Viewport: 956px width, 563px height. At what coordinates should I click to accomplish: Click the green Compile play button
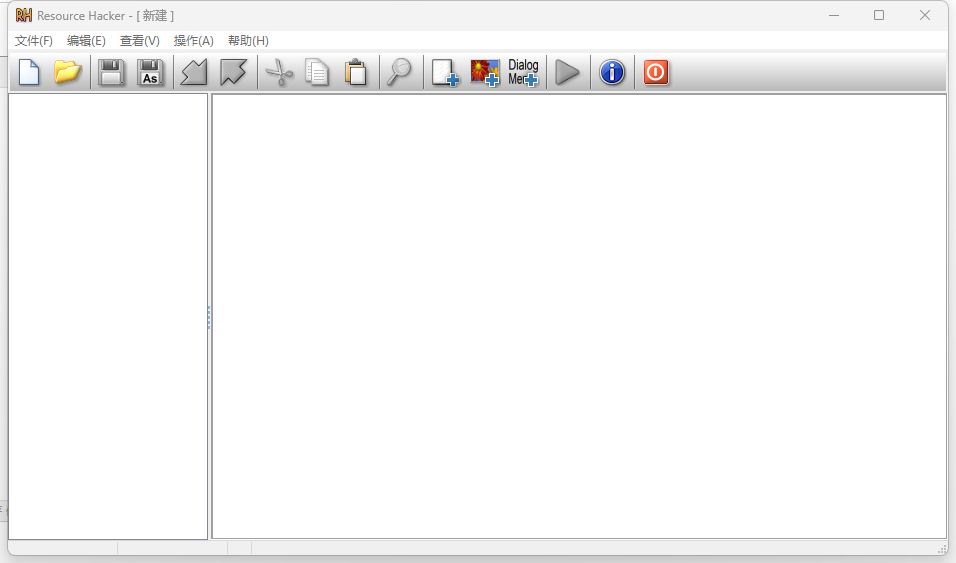pyautogui.click(x=568, y=72)
